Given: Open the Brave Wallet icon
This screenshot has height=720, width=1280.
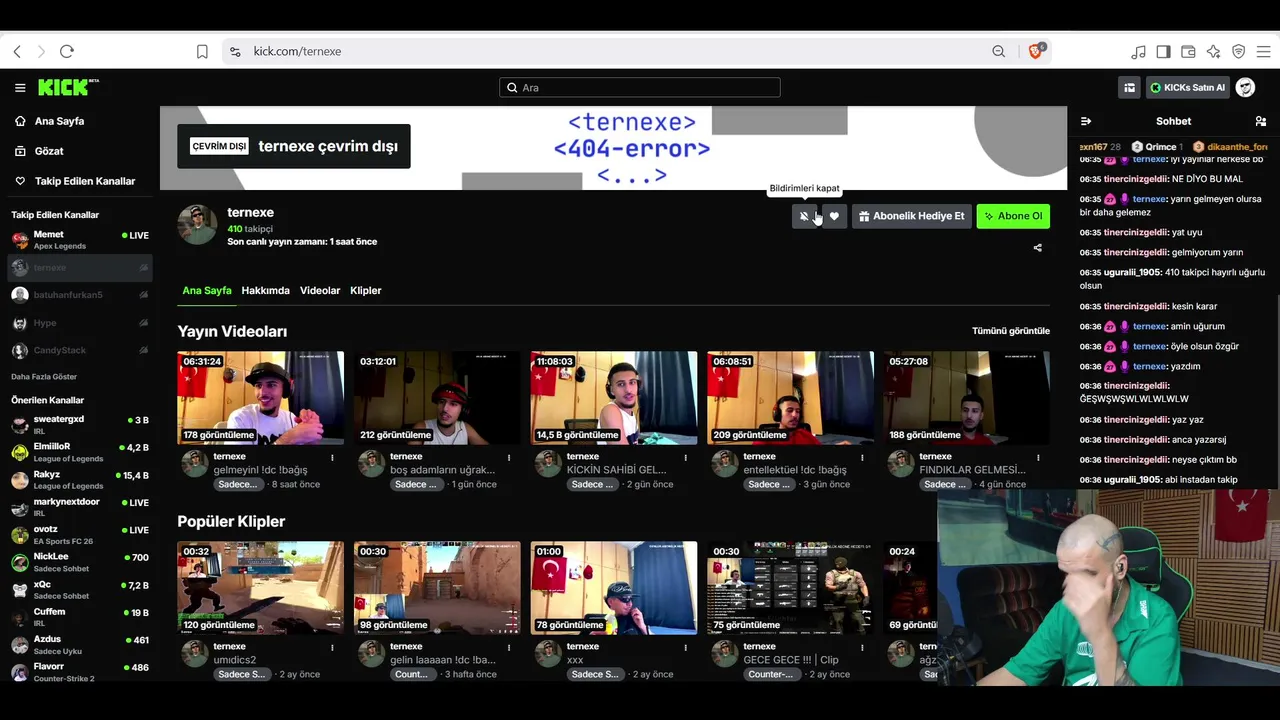Looking at the screenshot, I should (1188, 51).
